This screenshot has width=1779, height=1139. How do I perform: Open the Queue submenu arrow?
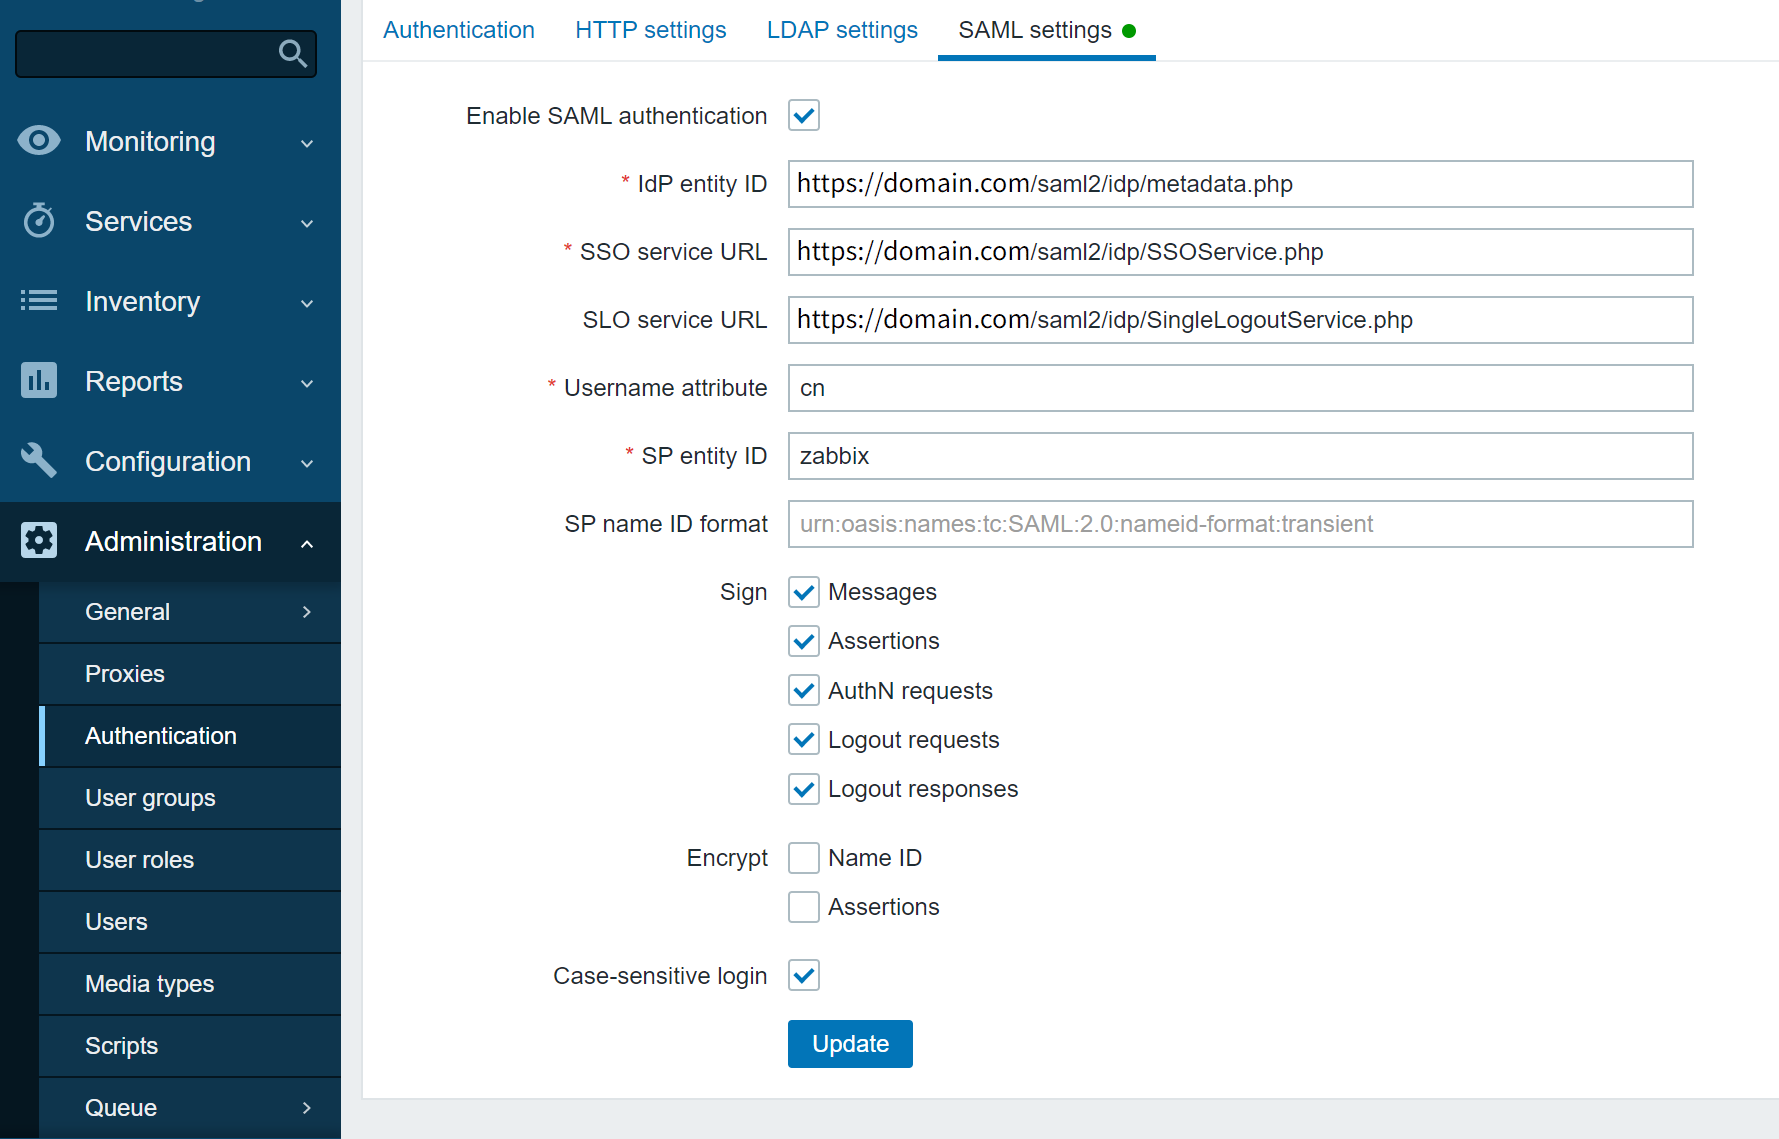pyautogui.click(x=307, y=1108)
